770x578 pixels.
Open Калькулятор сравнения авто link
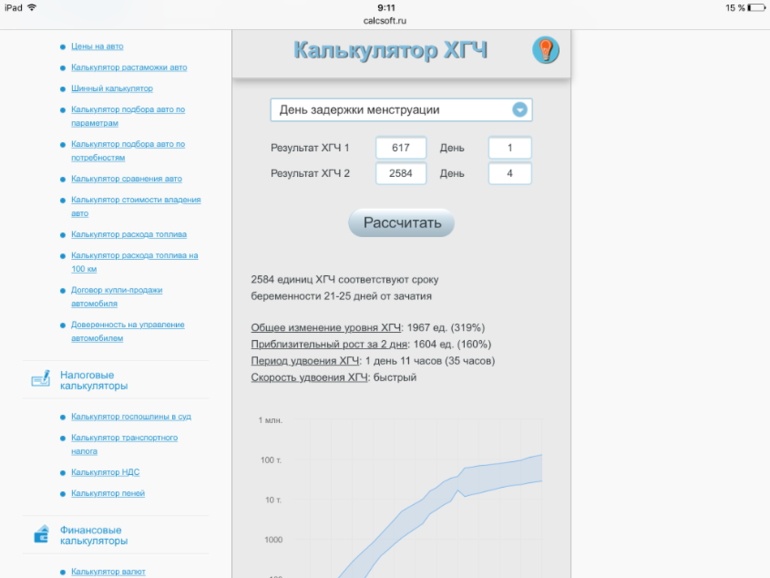click(126, 179)
